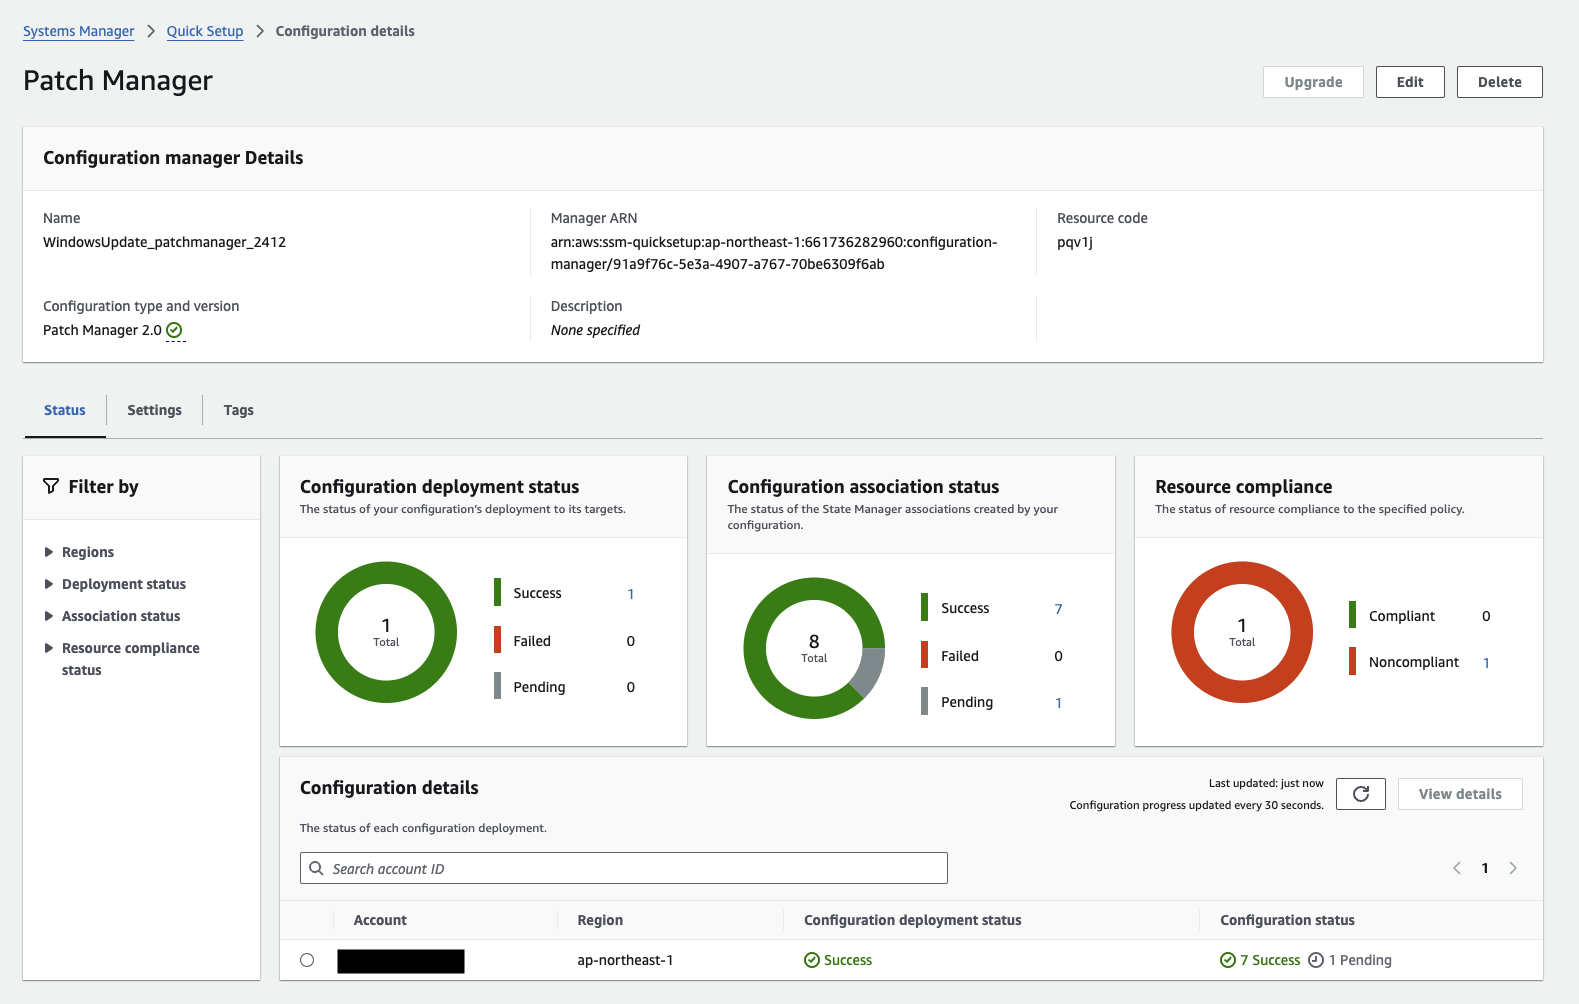Click the Account column header

[x=380, y=920]
